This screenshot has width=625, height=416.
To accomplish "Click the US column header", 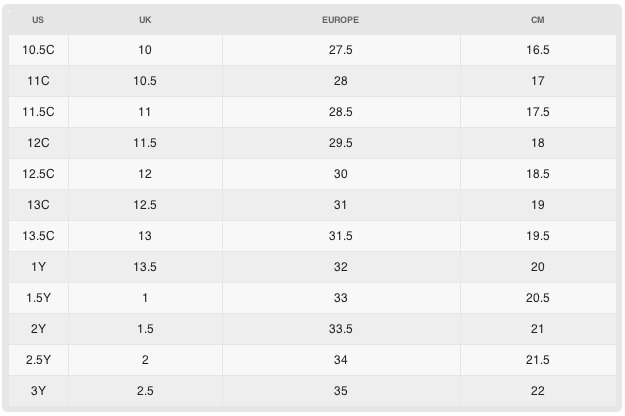I will (x=38, y=20).
